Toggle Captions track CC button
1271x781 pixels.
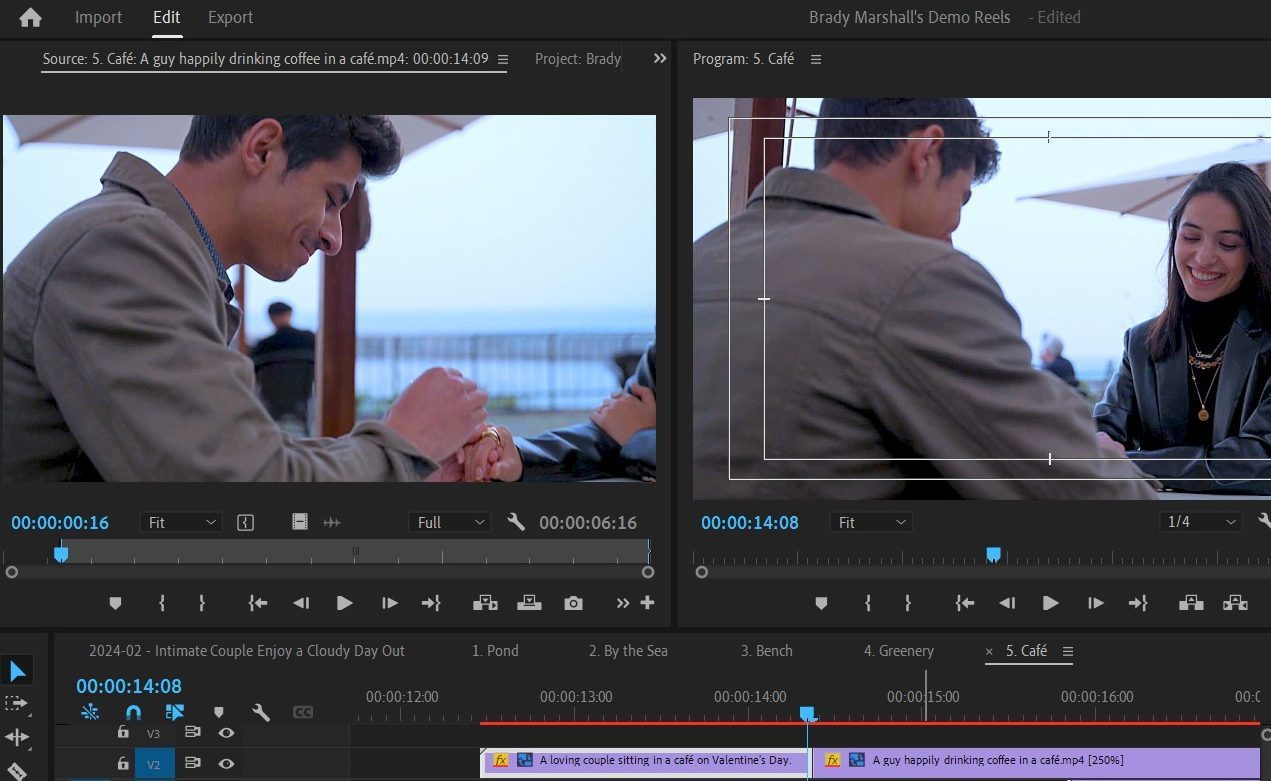click(x=303, y=712)
